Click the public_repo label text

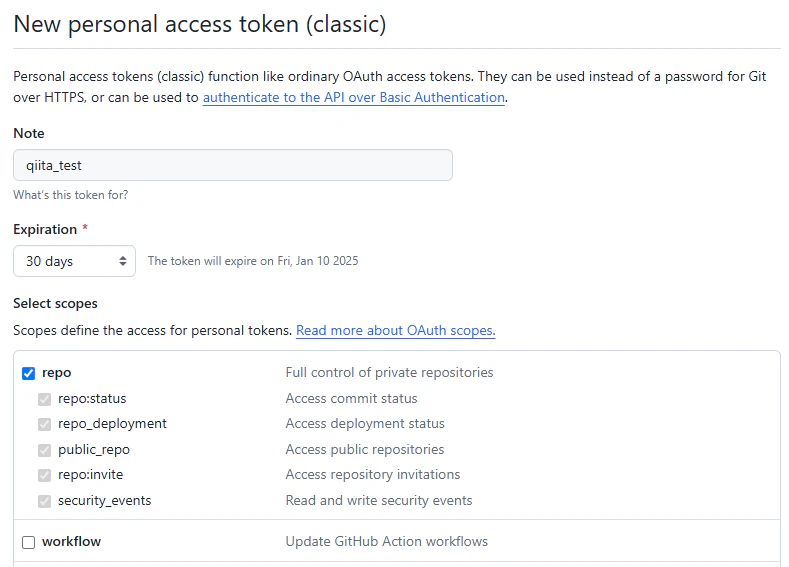pos(94,449)
